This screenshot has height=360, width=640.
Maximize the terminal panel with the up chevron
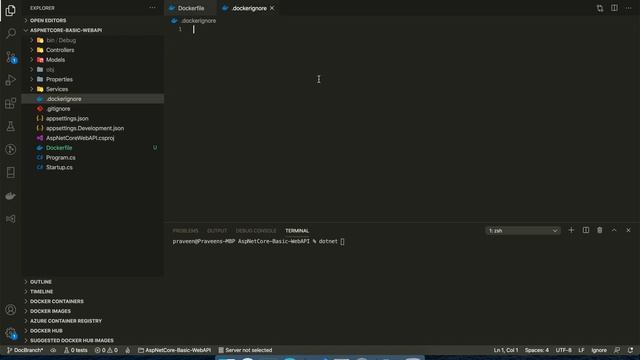(x=614, y=230)
